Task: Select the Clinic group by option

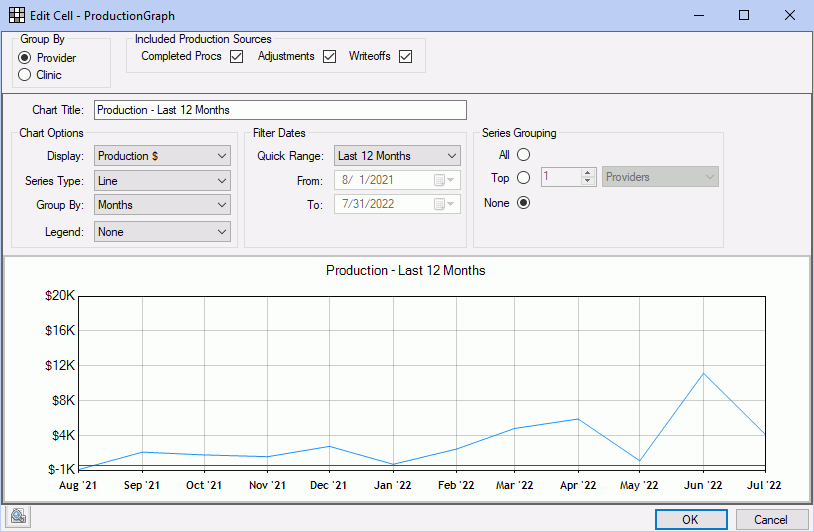Action: pyautogui.click(x=25, y=75)
